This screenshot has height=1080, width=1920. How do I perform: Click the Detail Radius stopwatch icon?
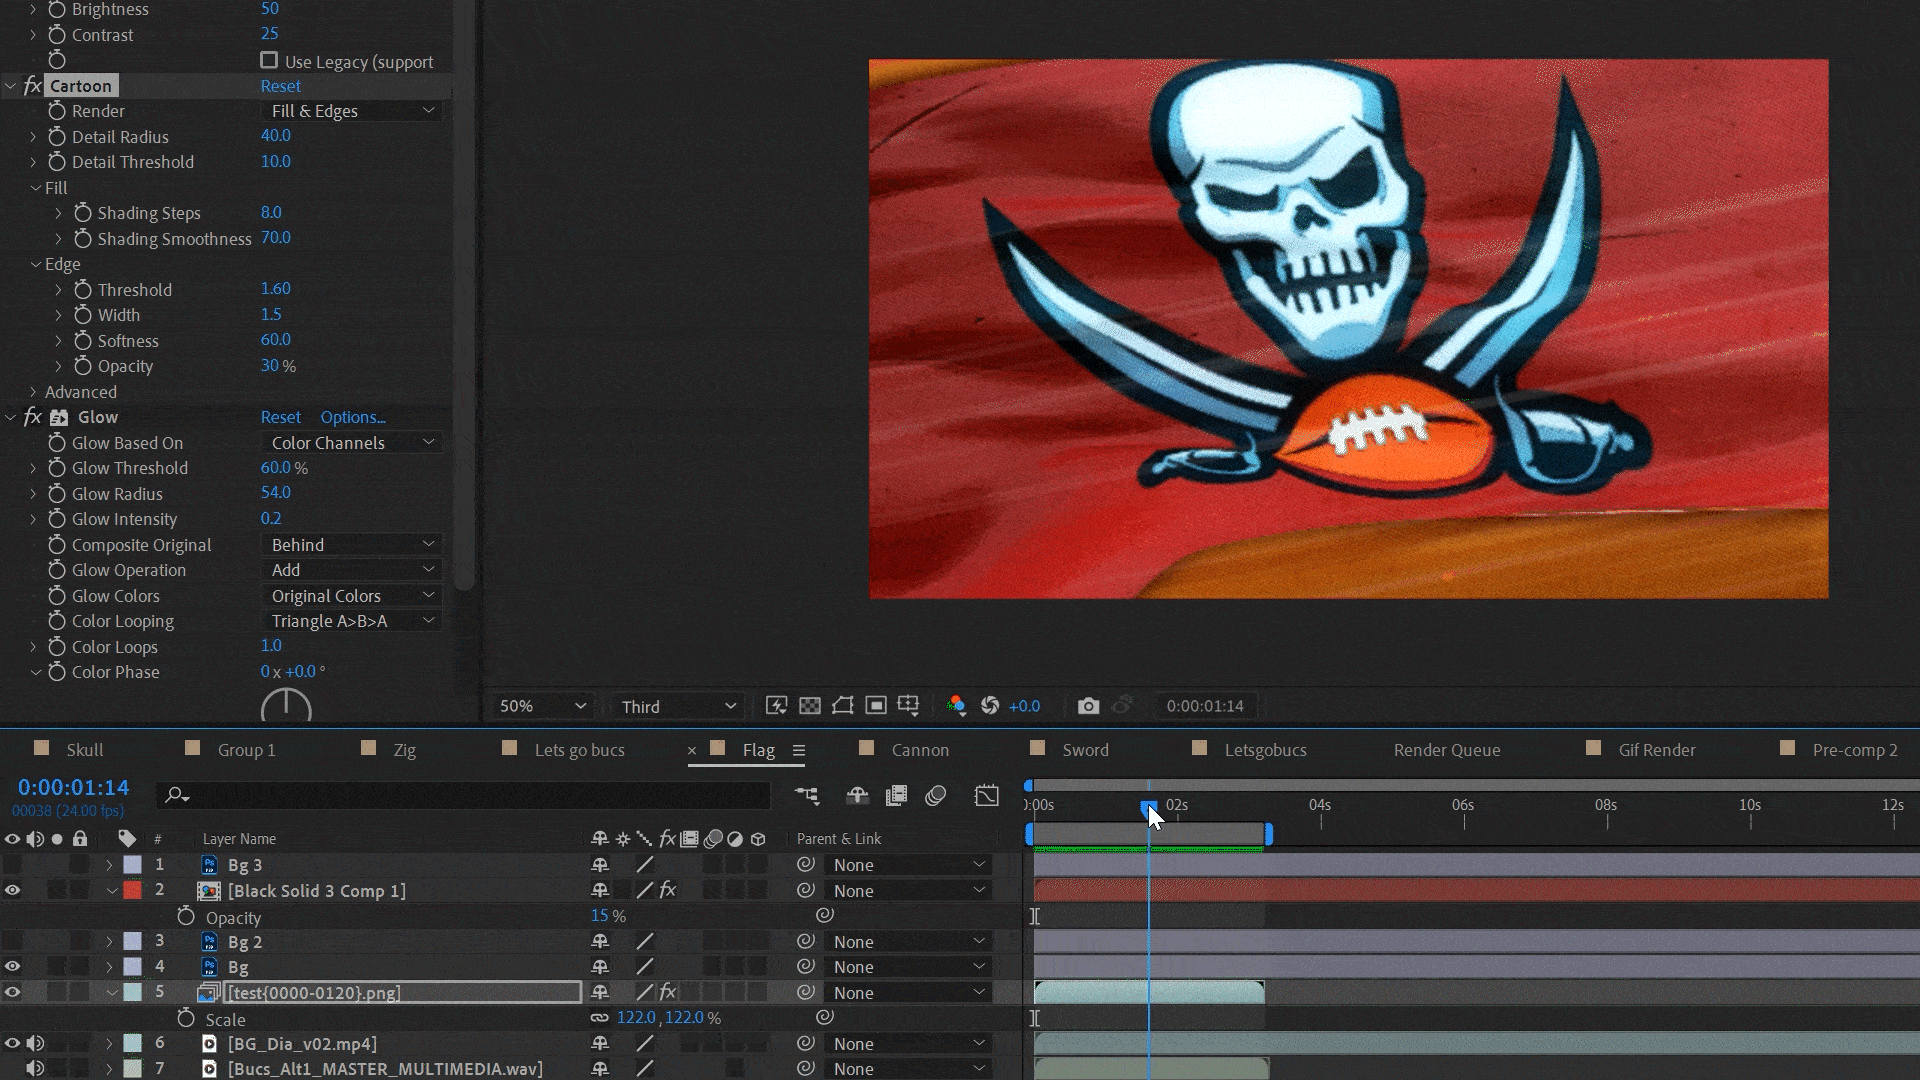coord(57,136)
